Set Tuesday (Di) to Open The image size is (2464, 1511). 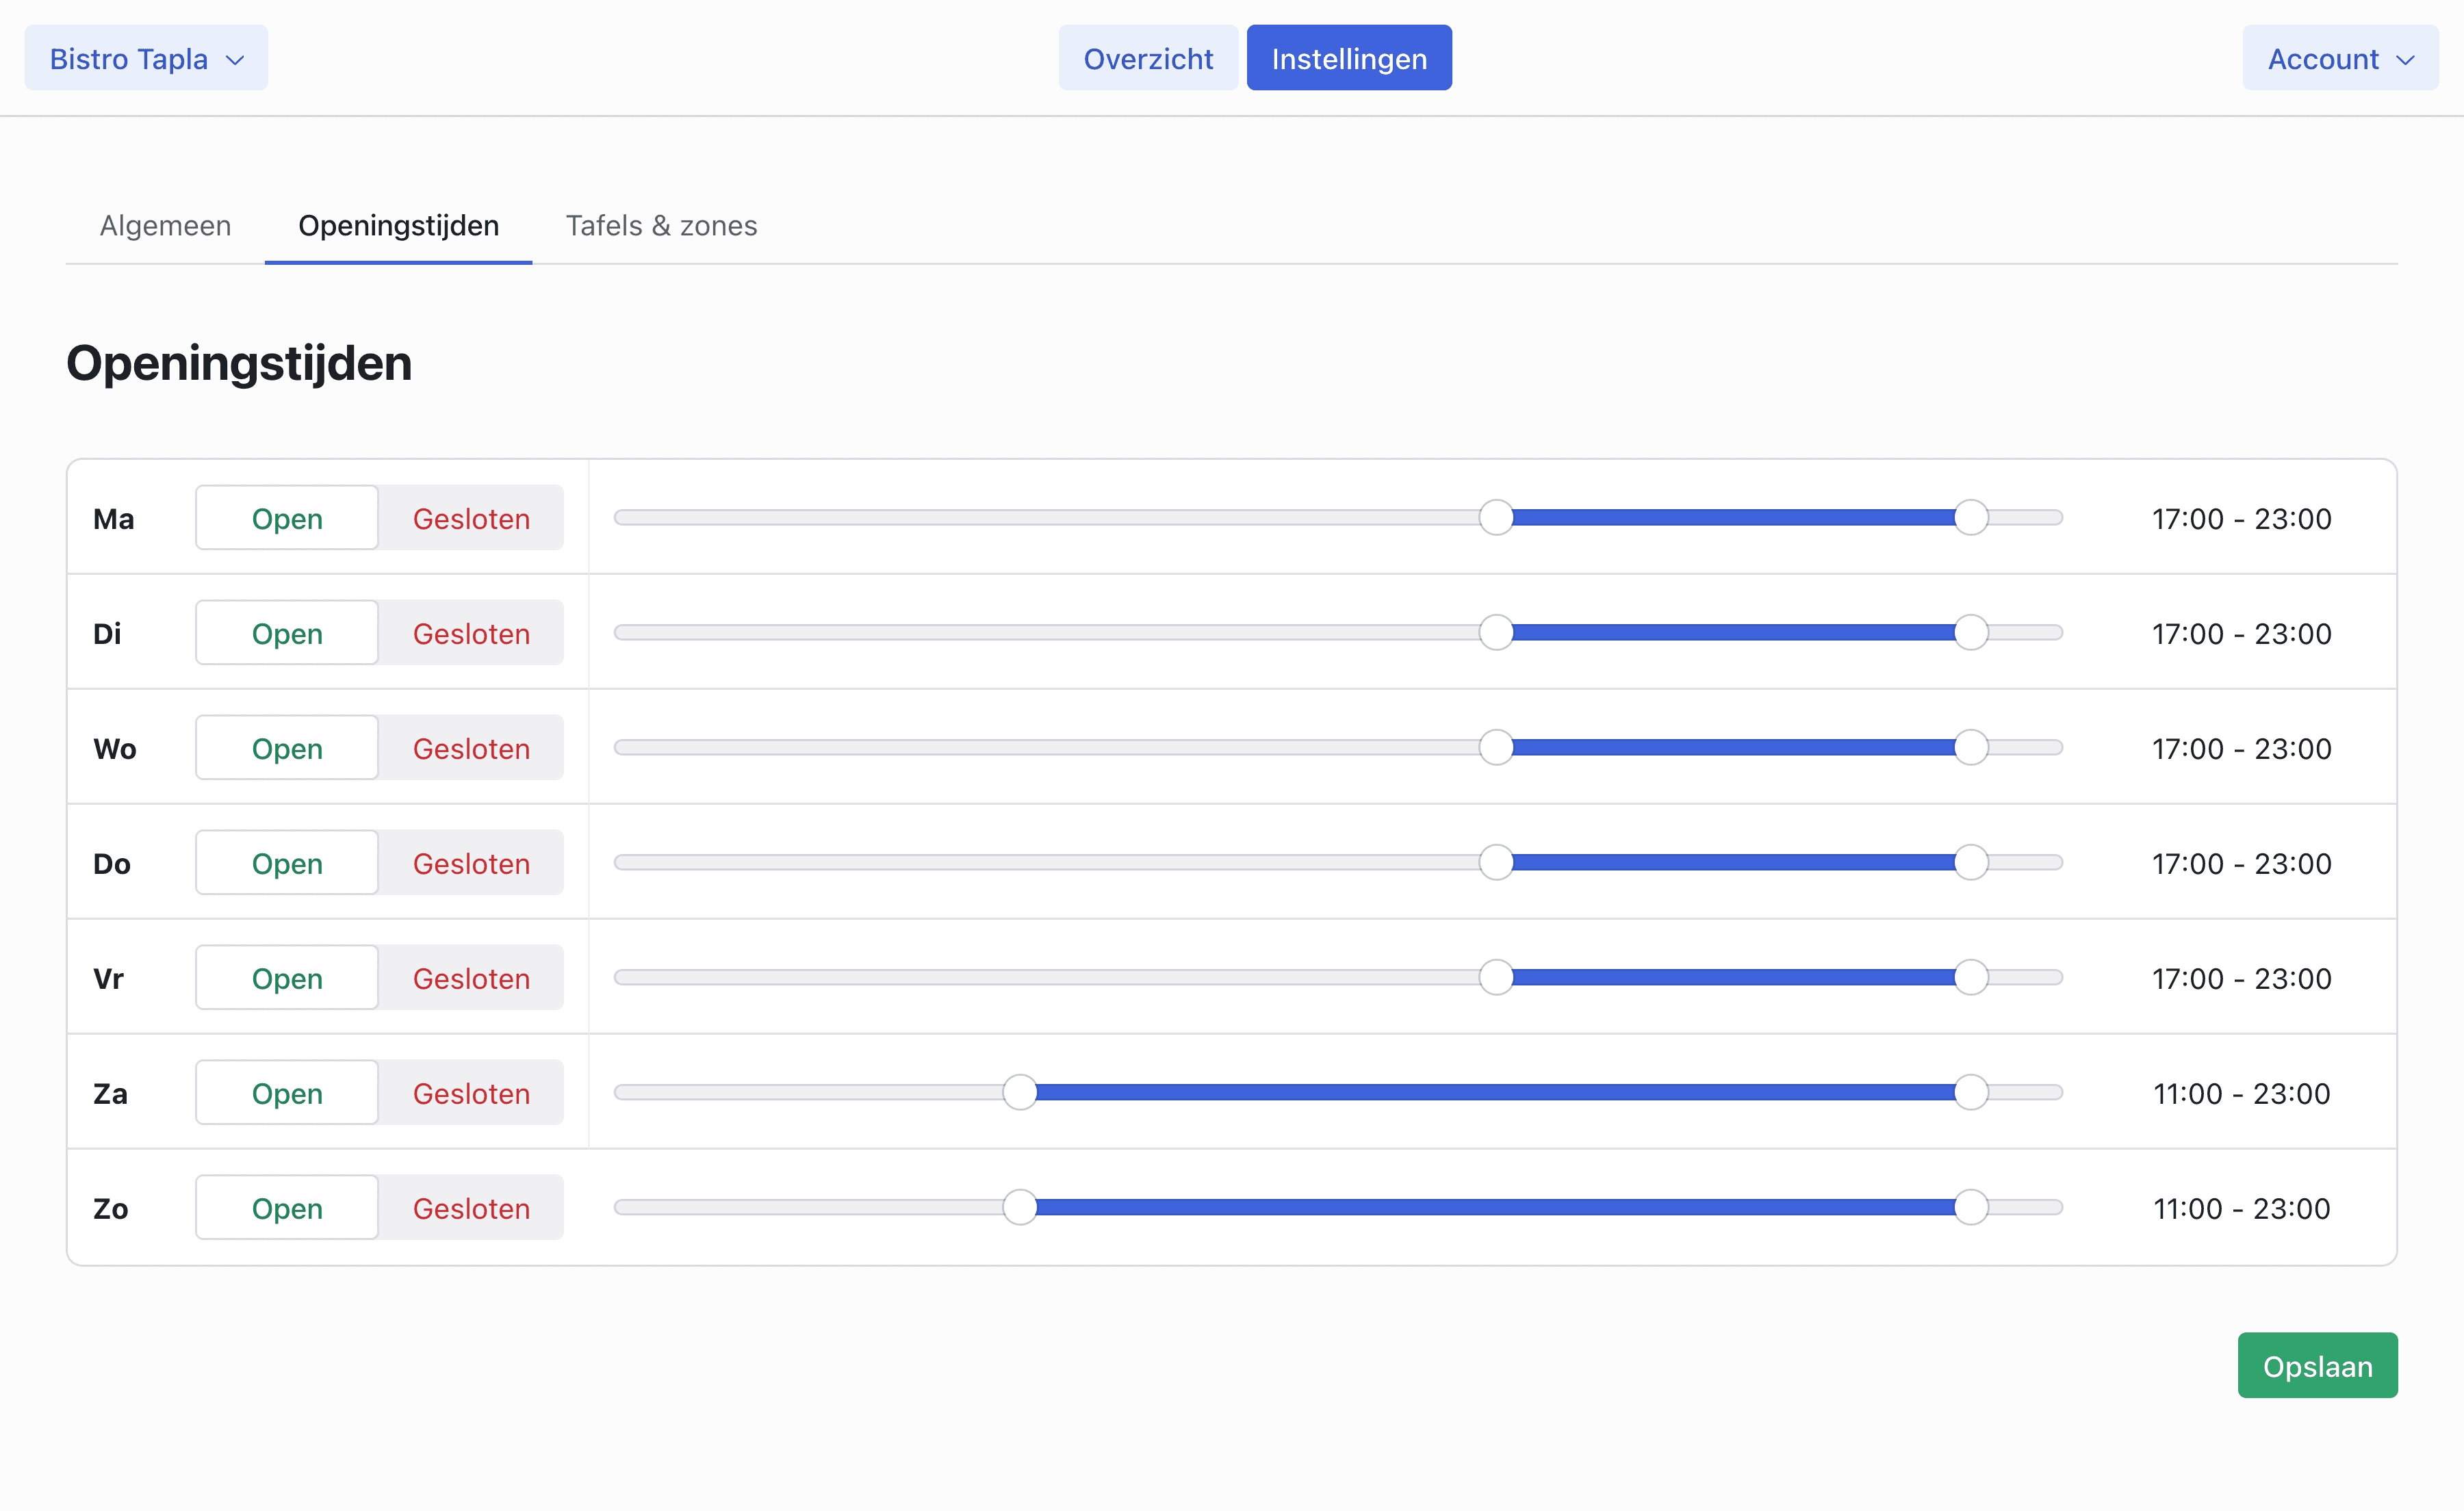click(x=287, y=633)
